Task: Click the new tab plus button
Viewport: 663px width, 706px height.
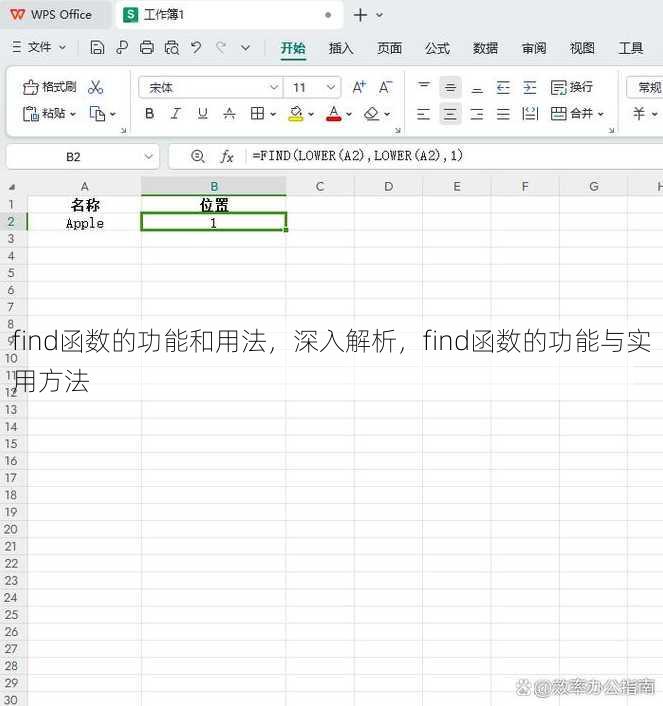Action: (360, 15)
